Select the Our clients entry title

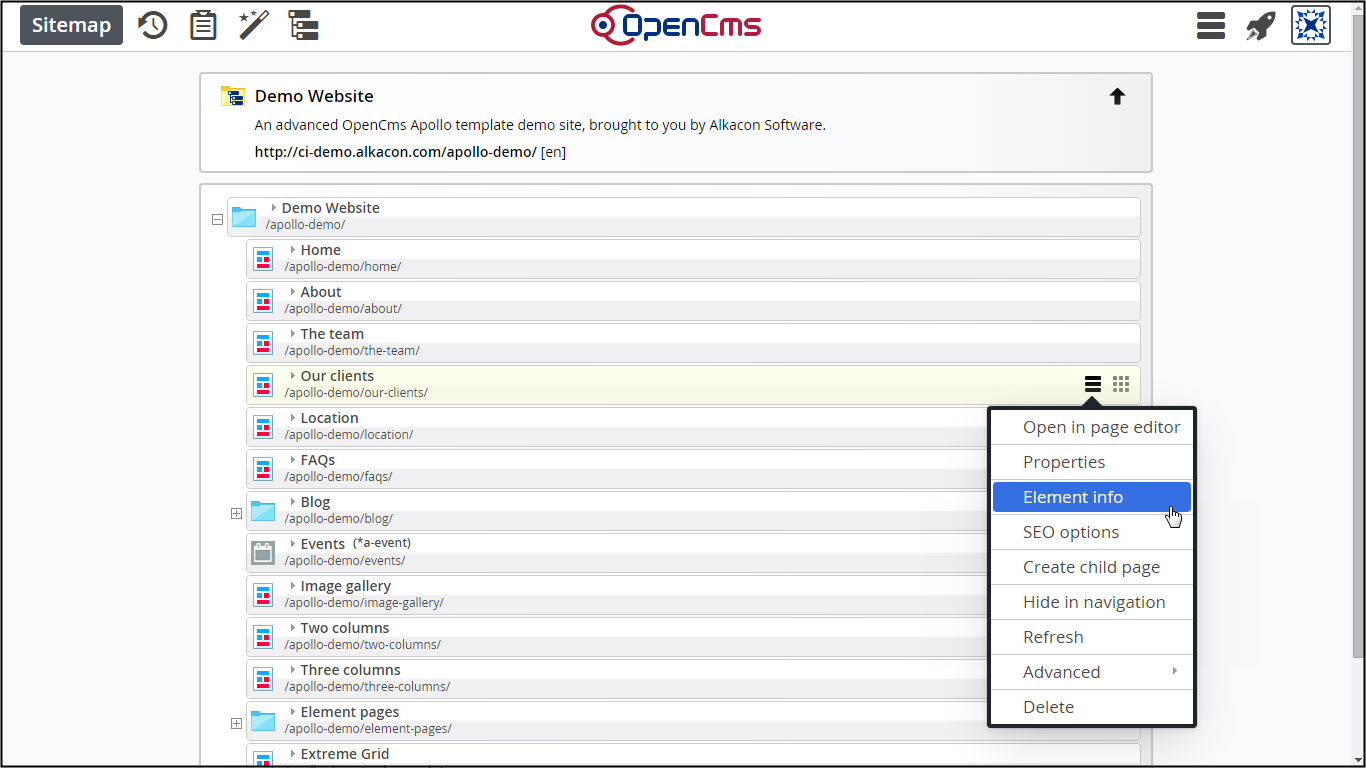tap(337, 376)
